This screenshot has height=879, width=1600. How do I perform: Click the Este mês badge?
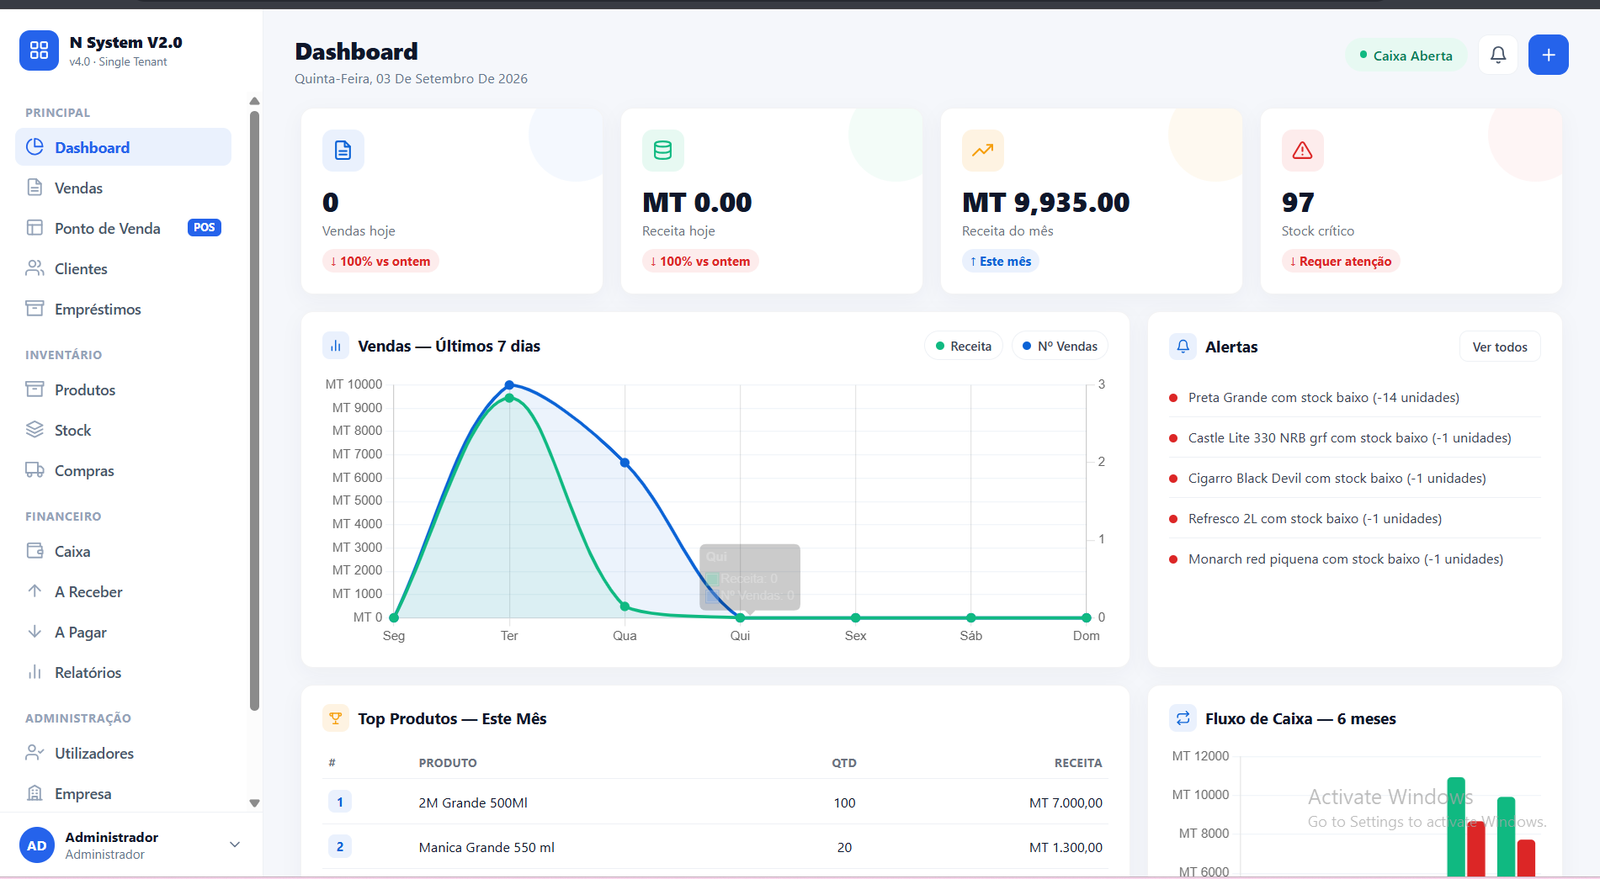point(1001,261)
